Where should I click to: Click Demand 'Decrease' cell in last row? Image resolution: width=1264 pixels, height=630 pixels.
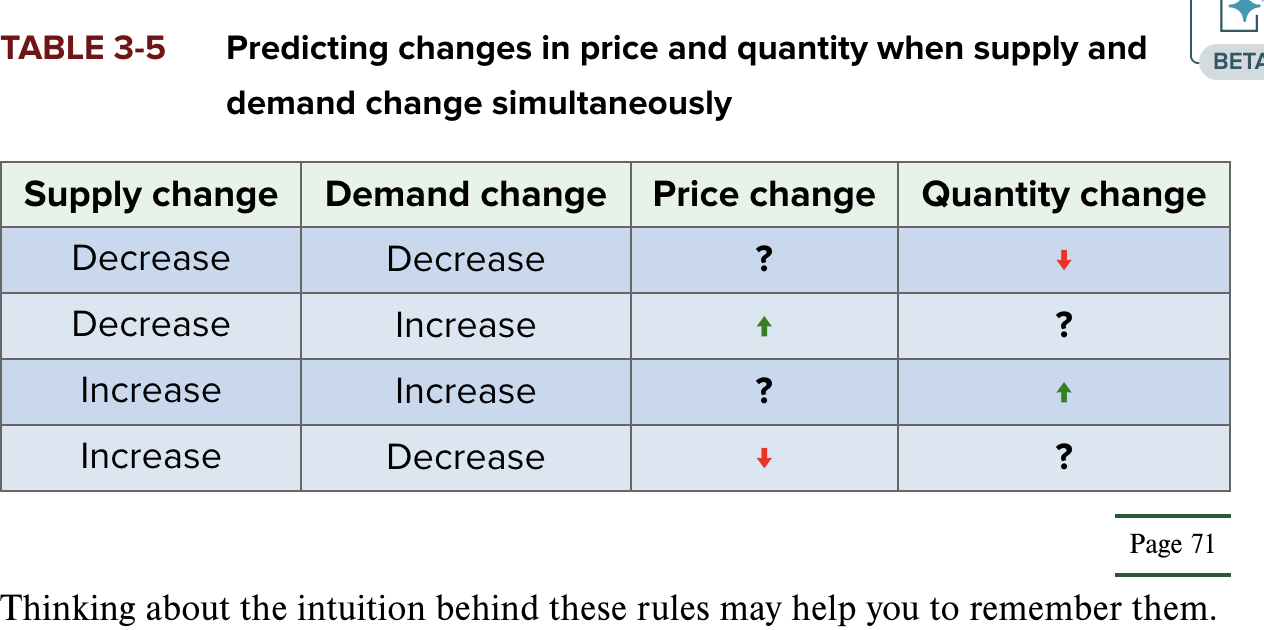coord(466,457)
